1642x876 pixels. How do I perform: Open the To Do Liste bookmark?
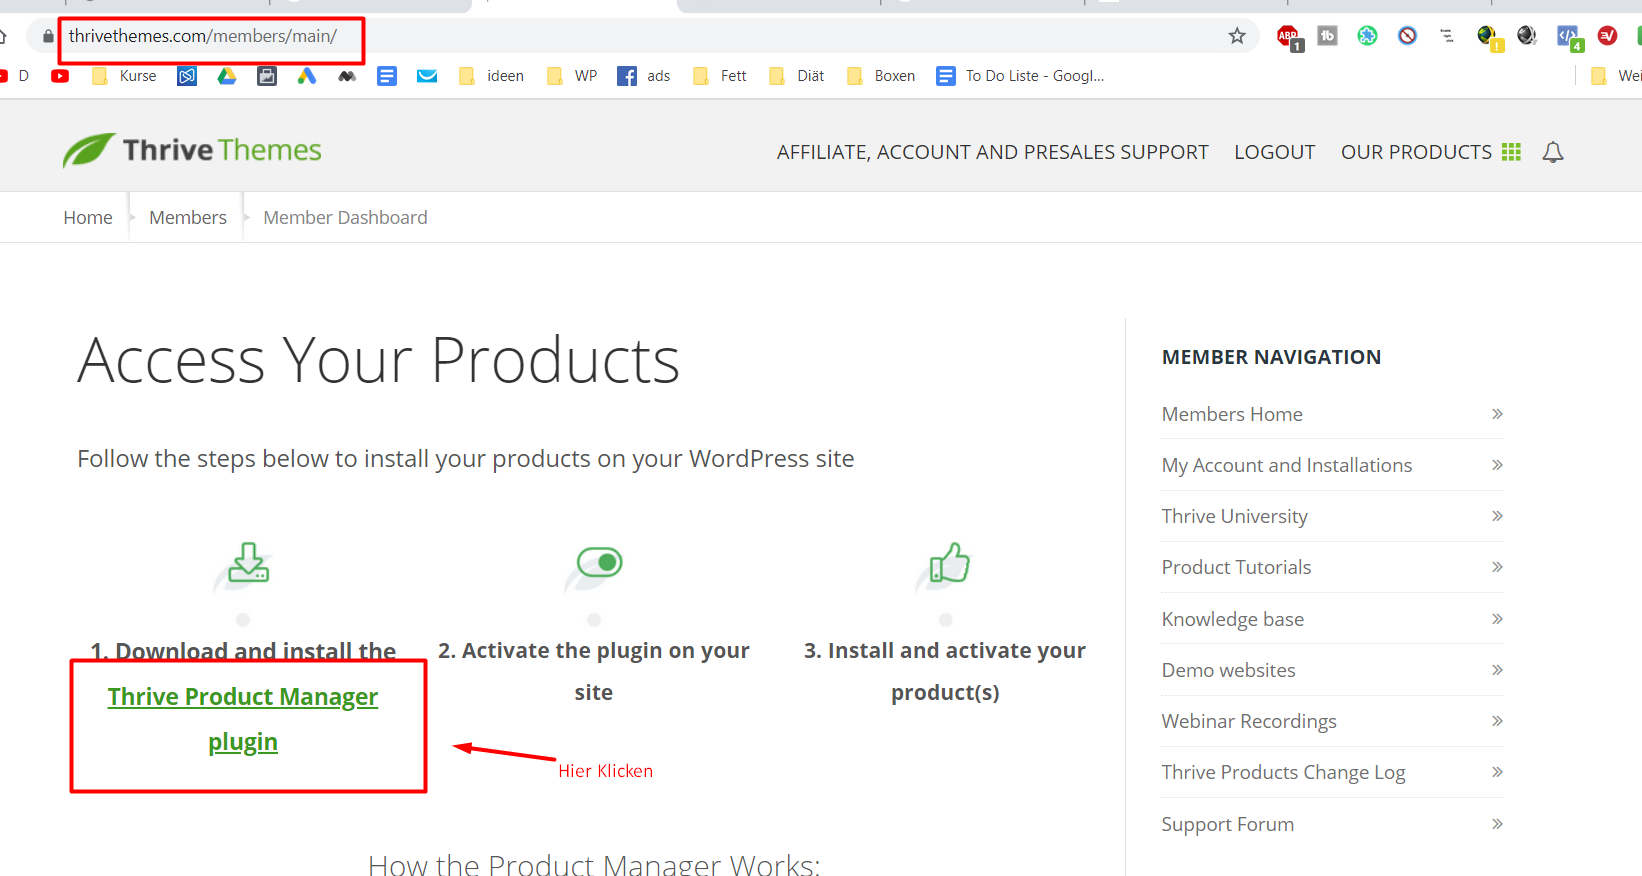pos(1020,76)
